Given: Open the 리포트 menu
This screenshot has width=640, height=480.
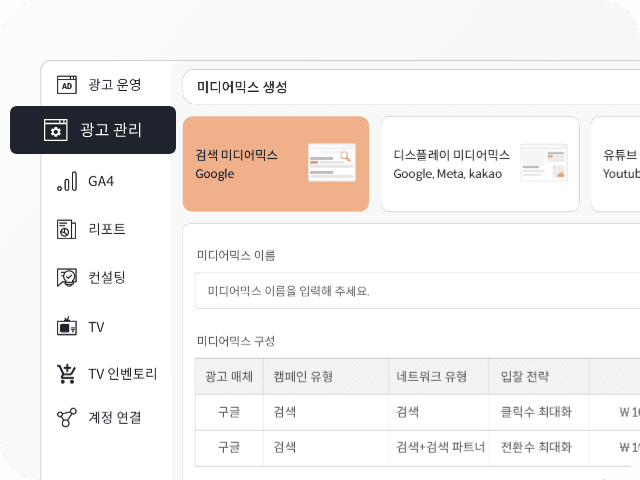Looking at the screenshot, I should point(107,229).
